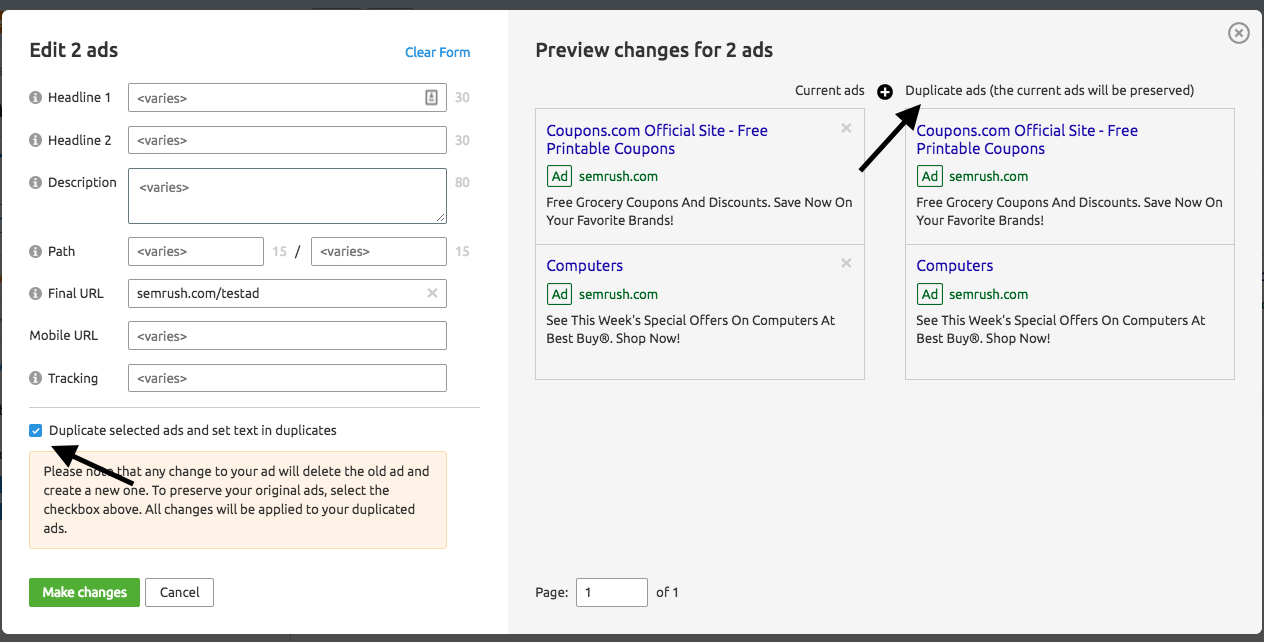This screenshot has width=1264, height=642.
Task: Click the Final URL info icon
Action: pyautogui.click(x=36, y=294)
